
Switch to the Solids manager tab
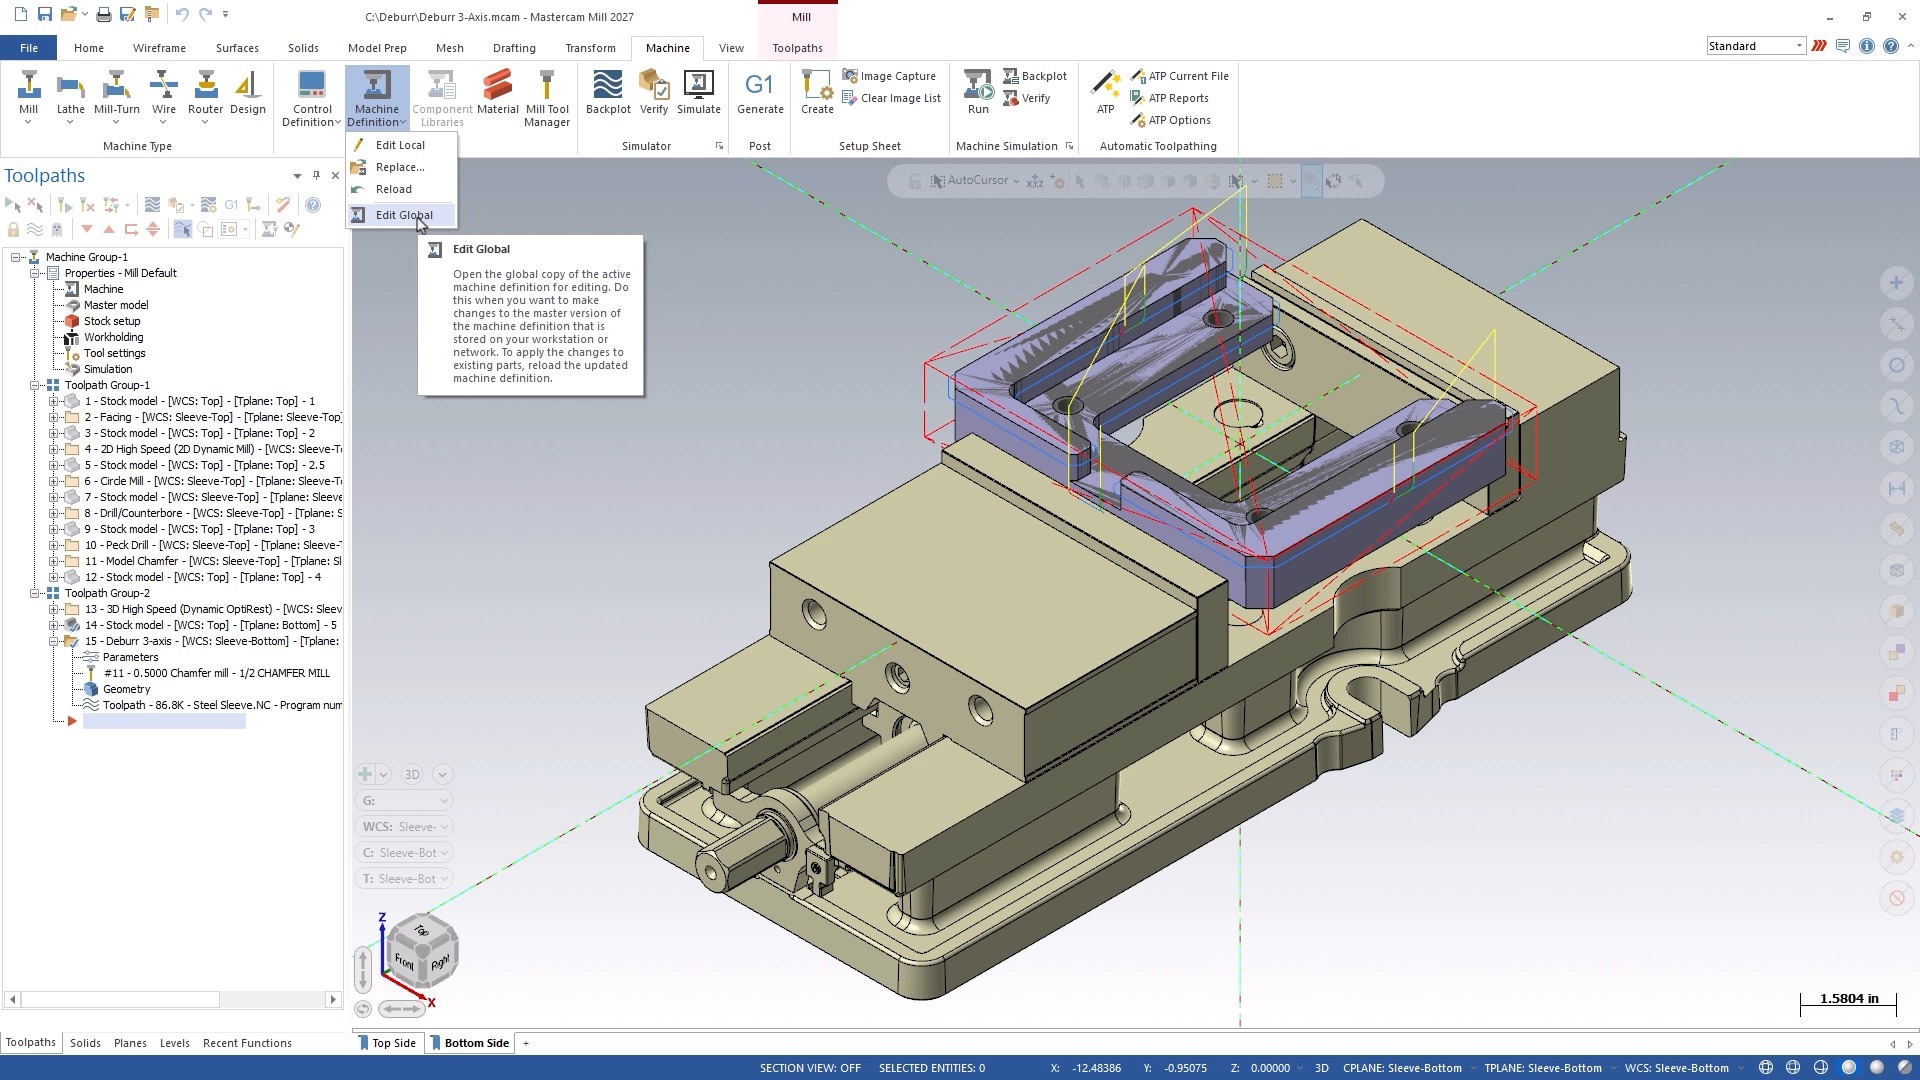point(85,1043)
